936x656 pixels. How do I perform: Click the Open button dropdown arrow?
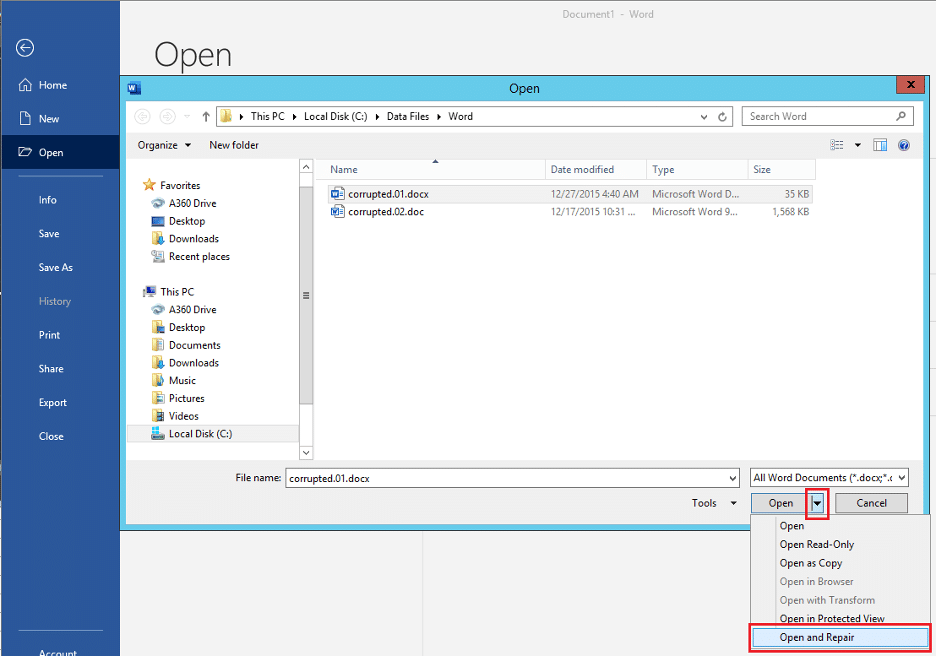817,503
